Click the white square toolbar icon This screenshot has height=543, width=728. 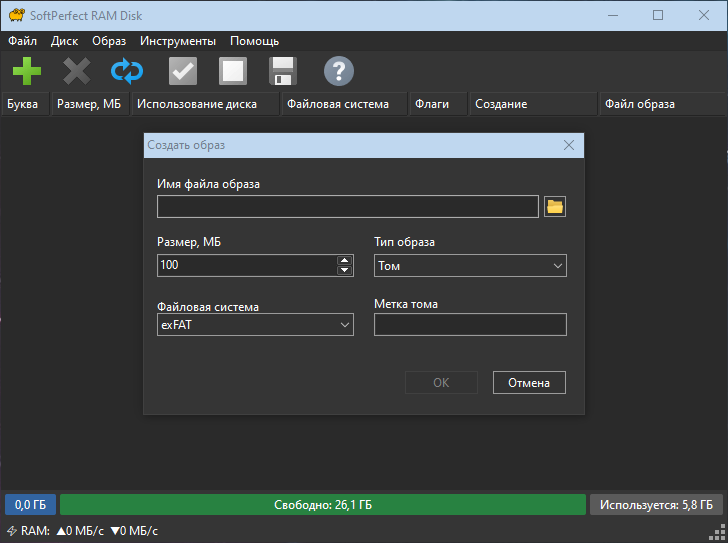point(233,71)
